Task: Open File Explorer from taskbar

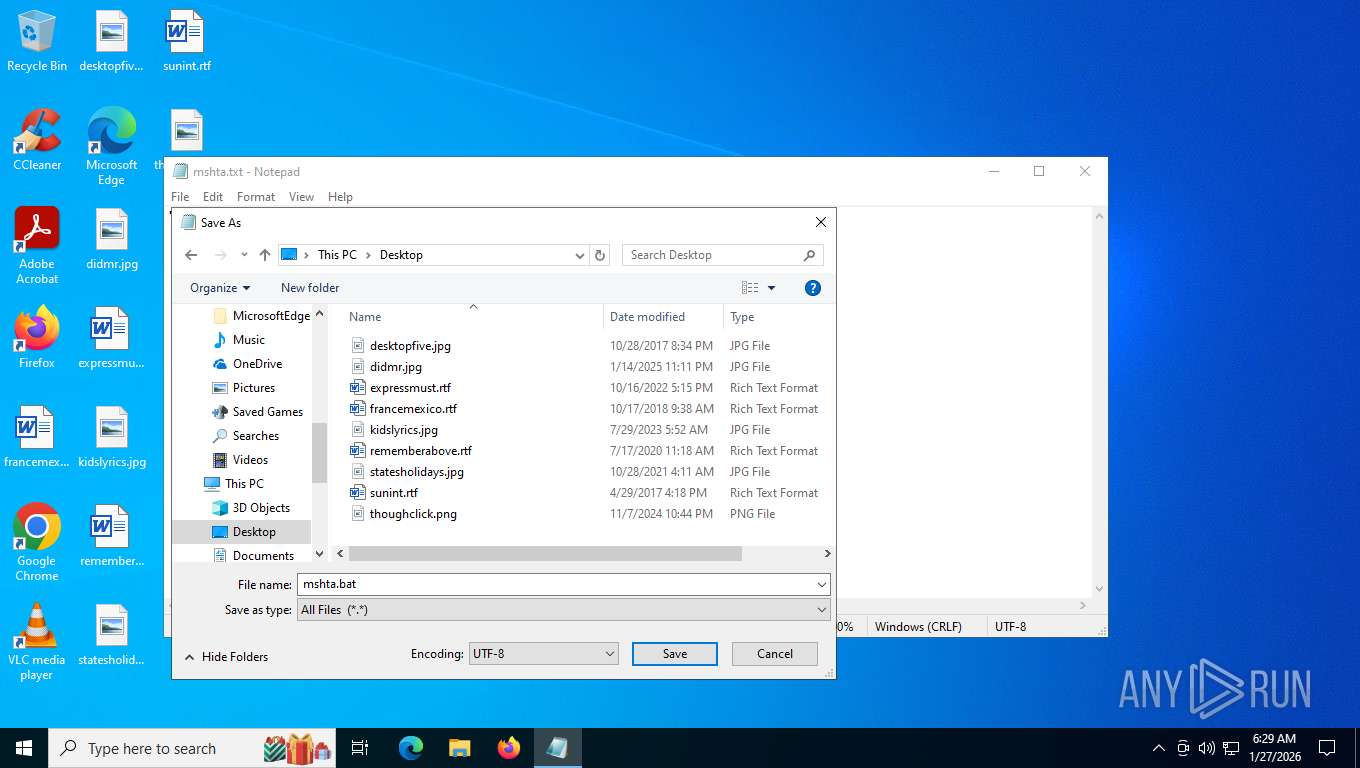Action: click(459, 748)
